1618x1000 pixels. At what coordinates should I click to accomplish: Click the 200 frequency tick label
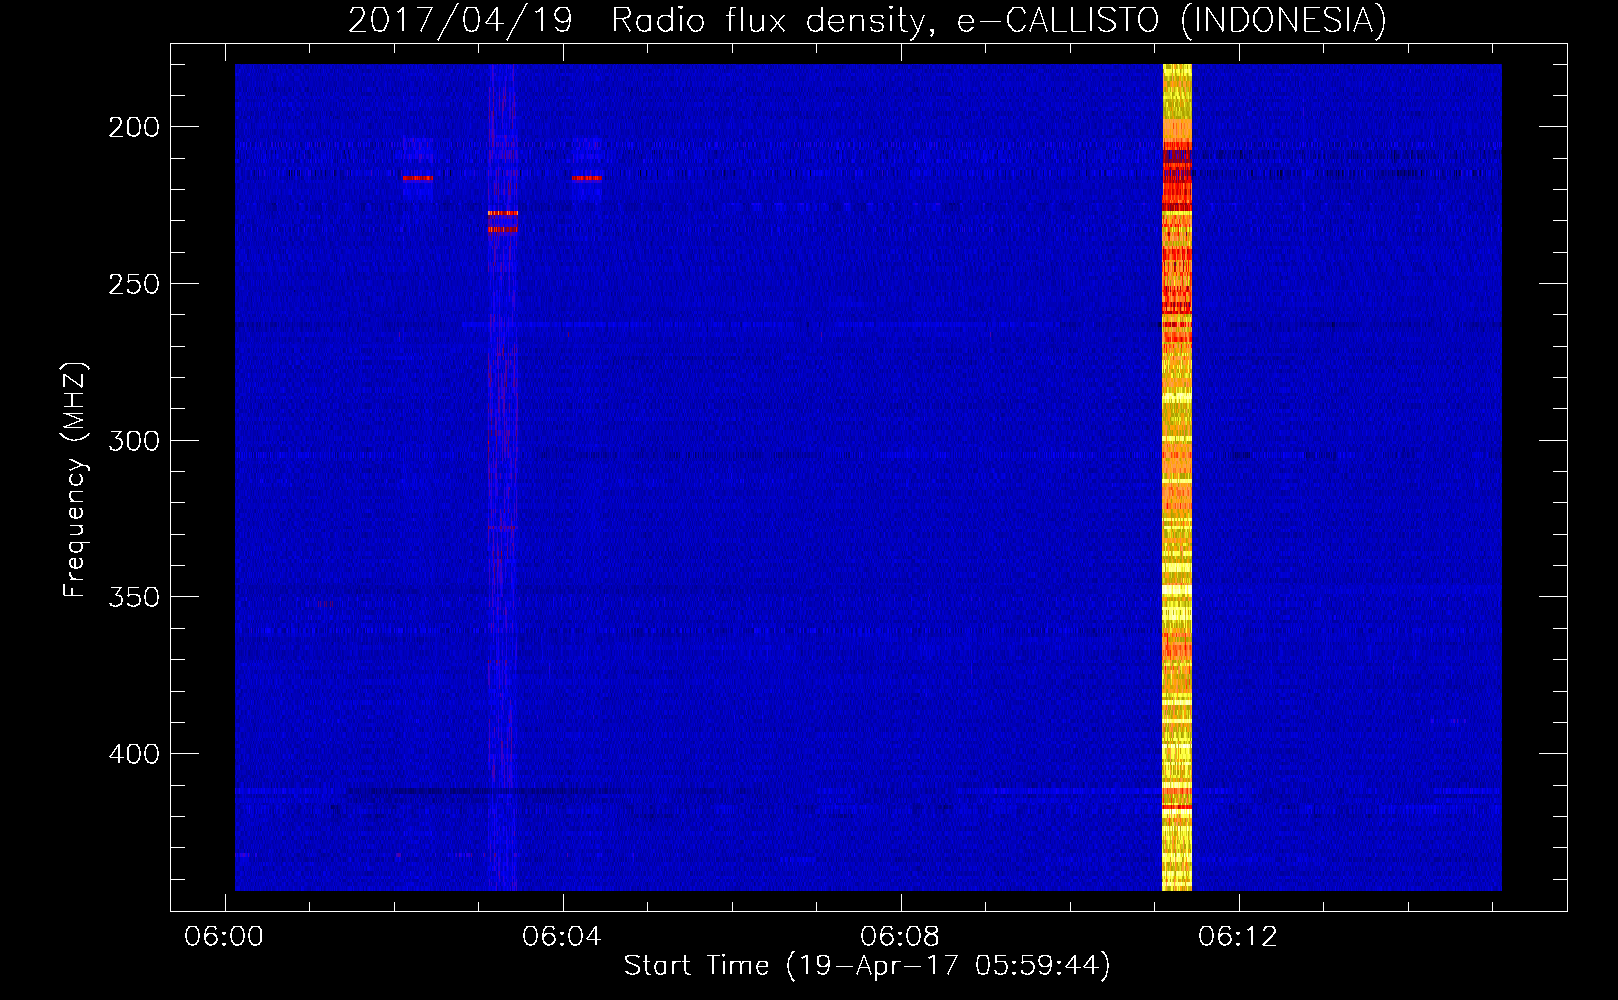(x=134, y=127)
